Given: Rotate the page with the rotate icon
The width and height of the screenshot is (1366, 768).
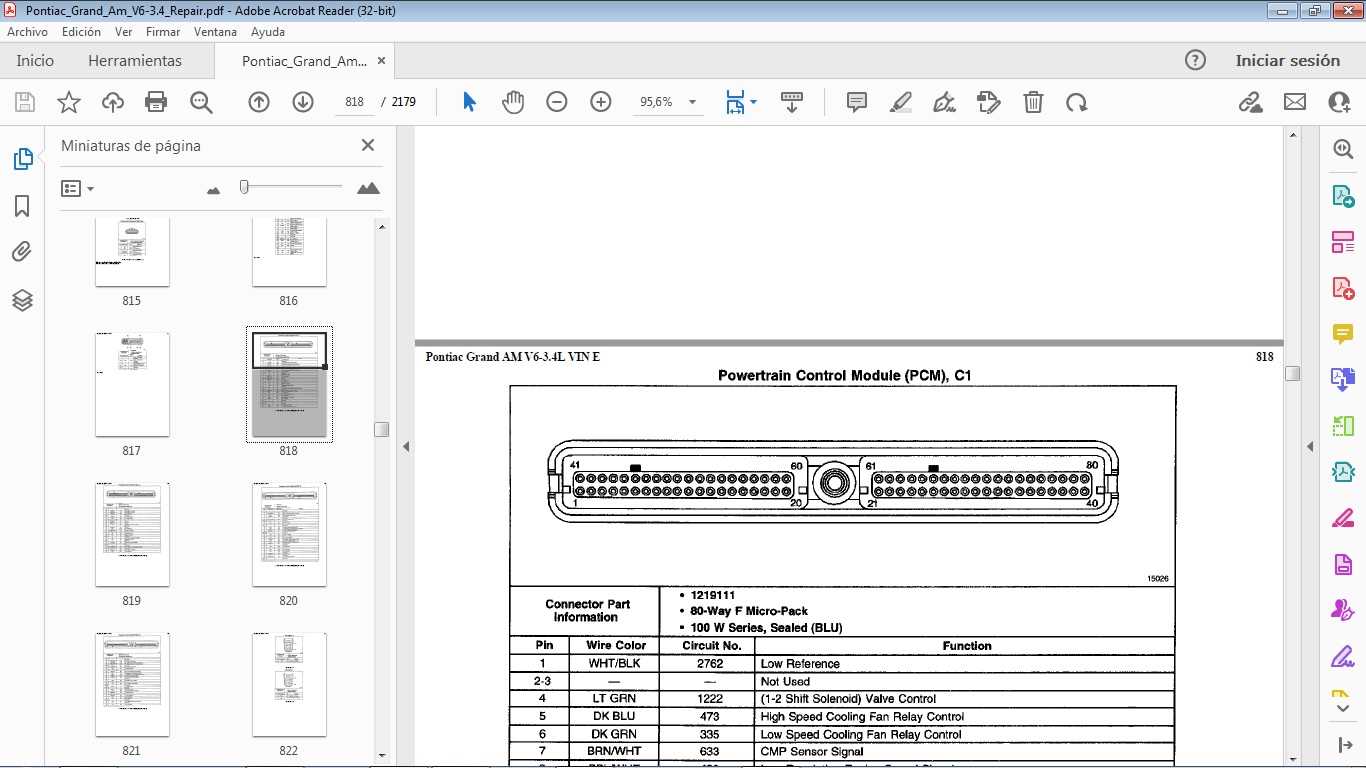Looking at the screenshot, I should coord(1077,102).
